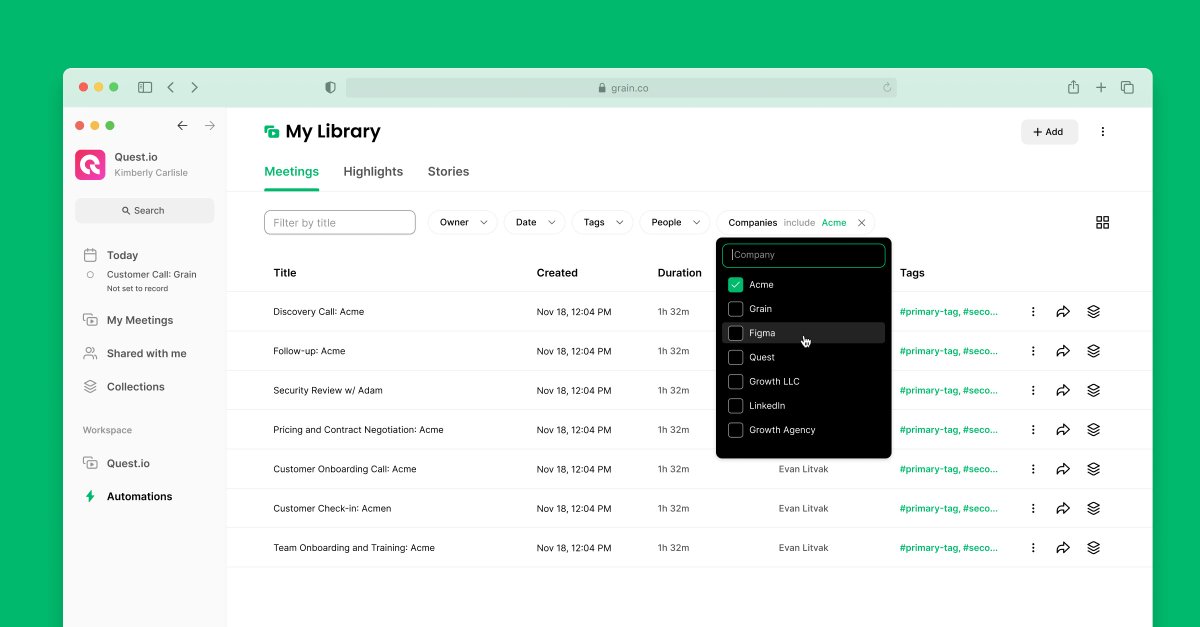Click the Grain logo next to My Library

point(270,131)
